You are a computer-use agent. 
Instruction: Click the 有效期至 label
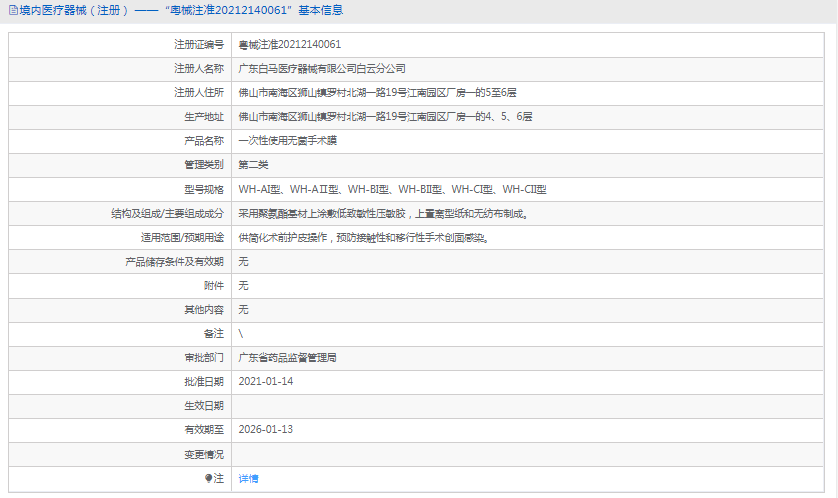coord(204,430)
